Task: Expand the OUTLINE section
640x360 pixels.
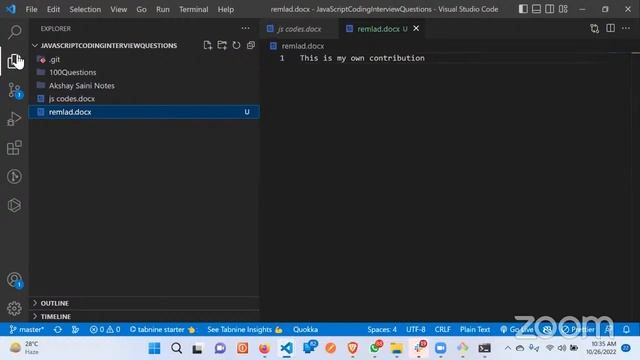Action: tap(144, 303)
